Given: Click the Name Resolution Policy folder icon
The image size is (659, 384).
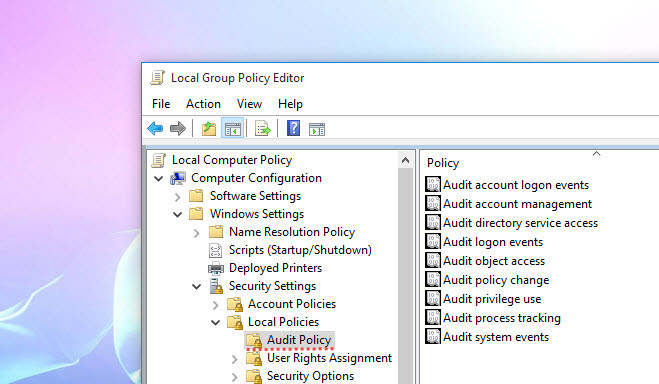Looking at the screenshot, I should [x=216, y=232].
